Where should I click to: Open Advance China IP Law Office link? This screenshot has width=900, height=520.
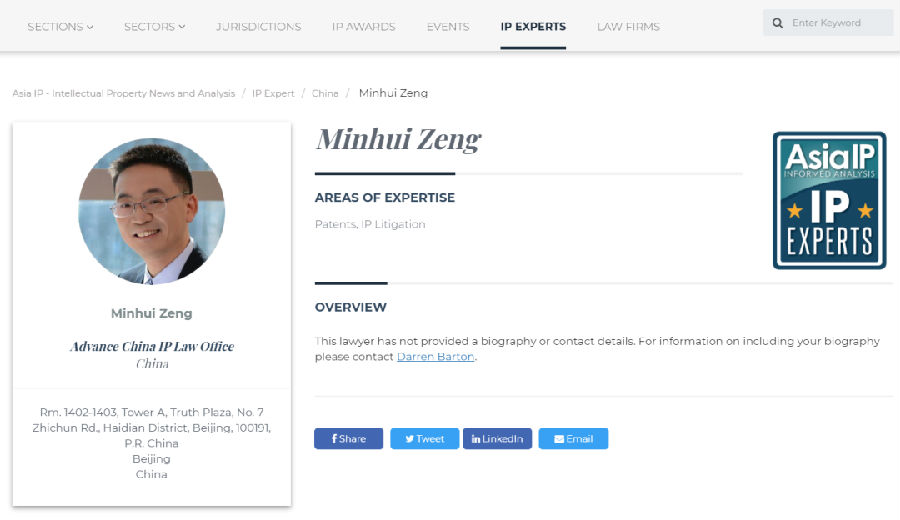[x=152, y=347]
